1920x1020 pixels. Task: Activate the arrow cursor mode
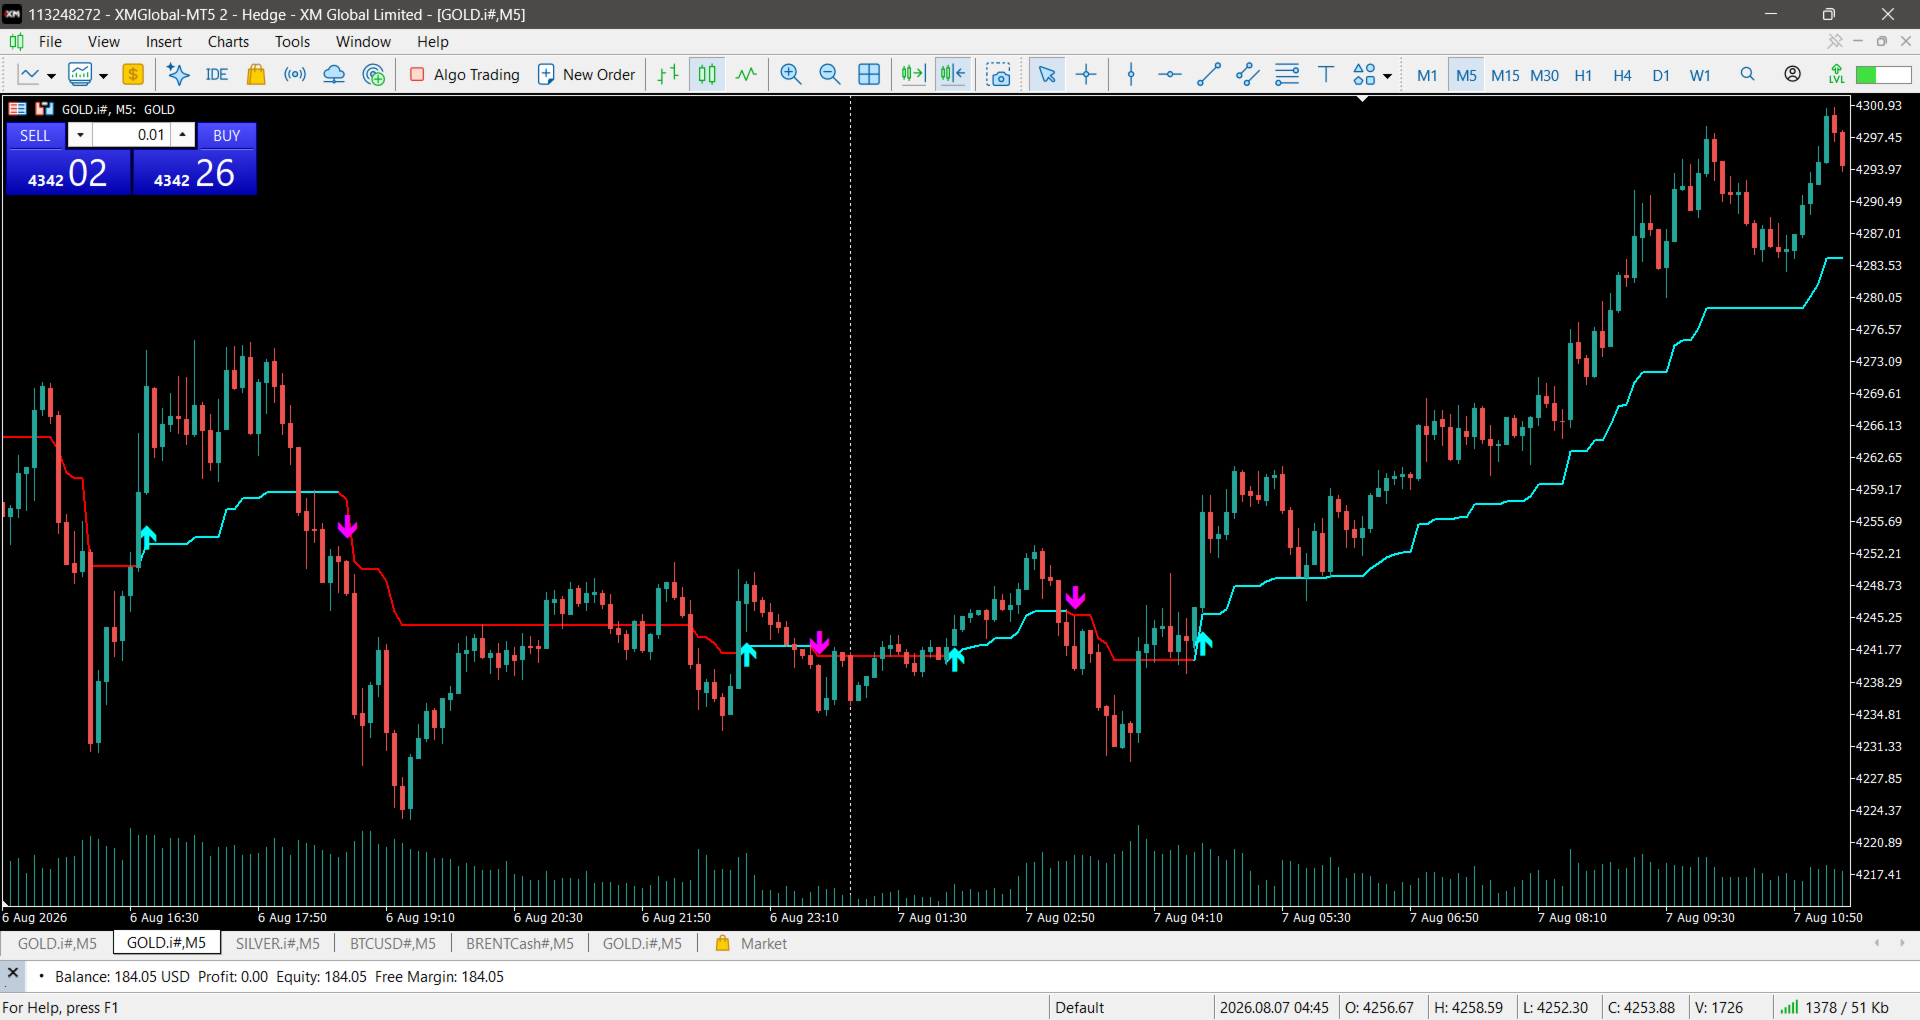[x=1047, y=74]
